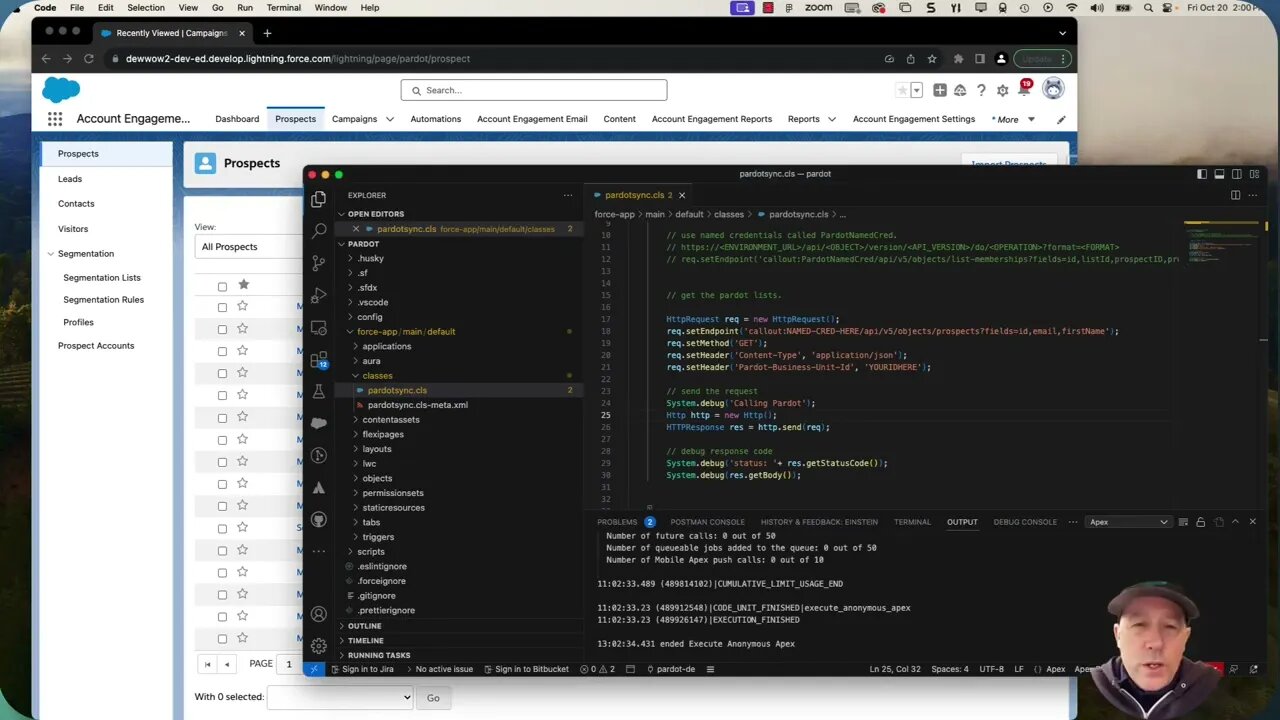Toggle the output scroll lock icon

tap(1200, 522)
